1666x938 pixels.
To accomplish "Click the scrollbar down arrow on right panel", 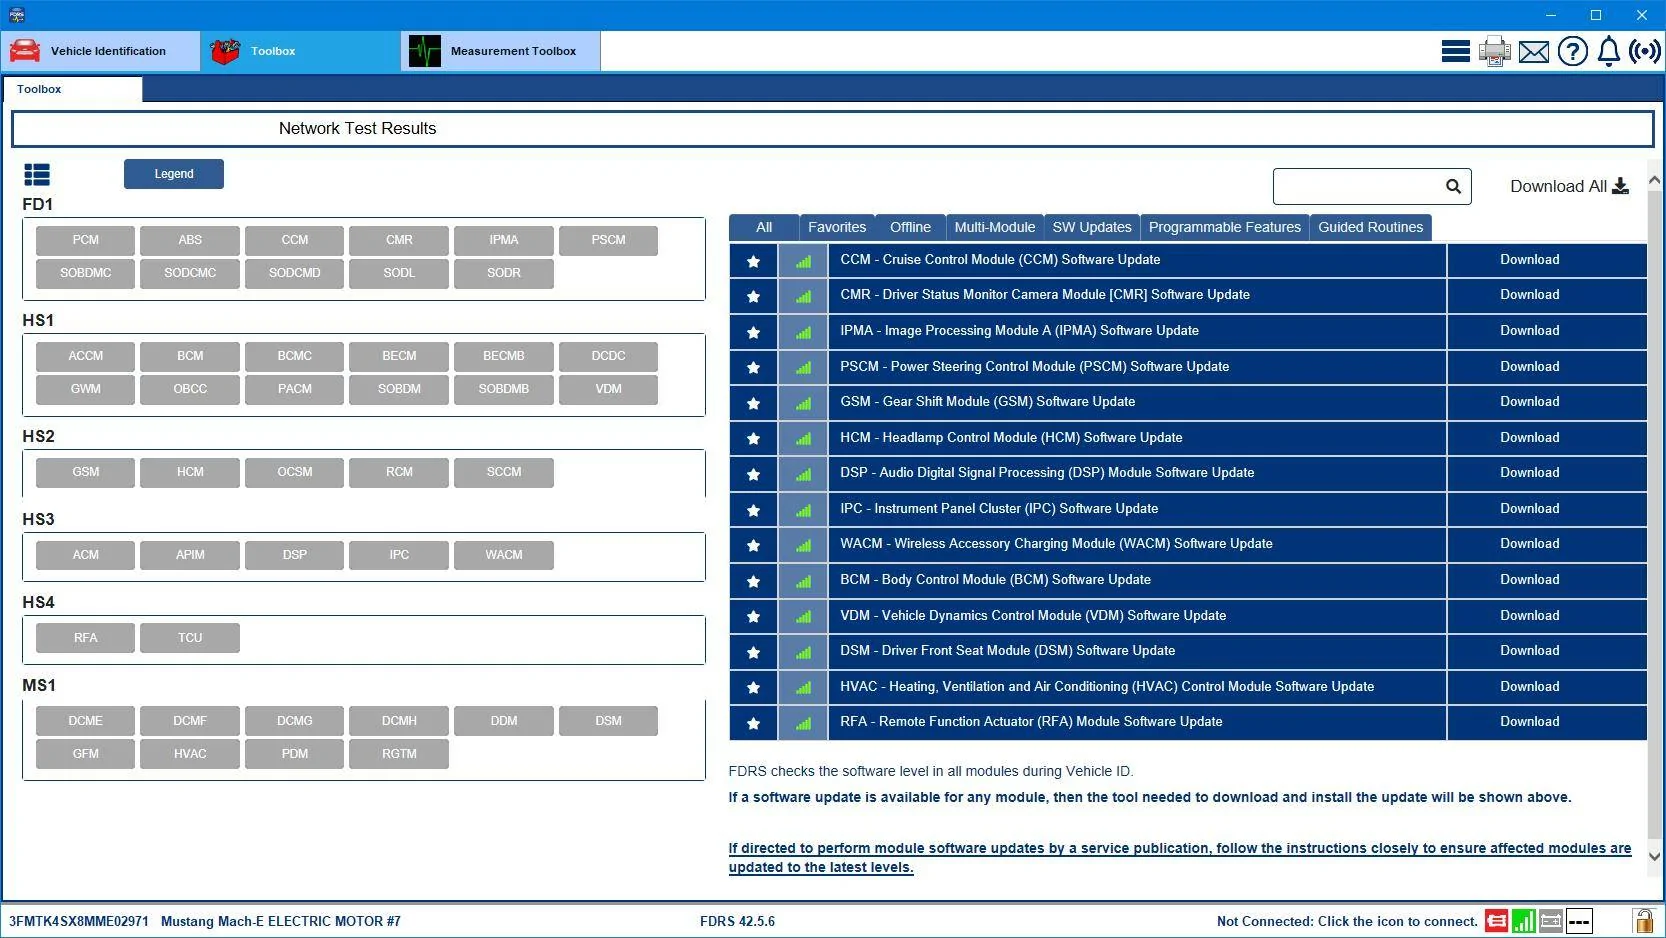I will point(1655,857).
